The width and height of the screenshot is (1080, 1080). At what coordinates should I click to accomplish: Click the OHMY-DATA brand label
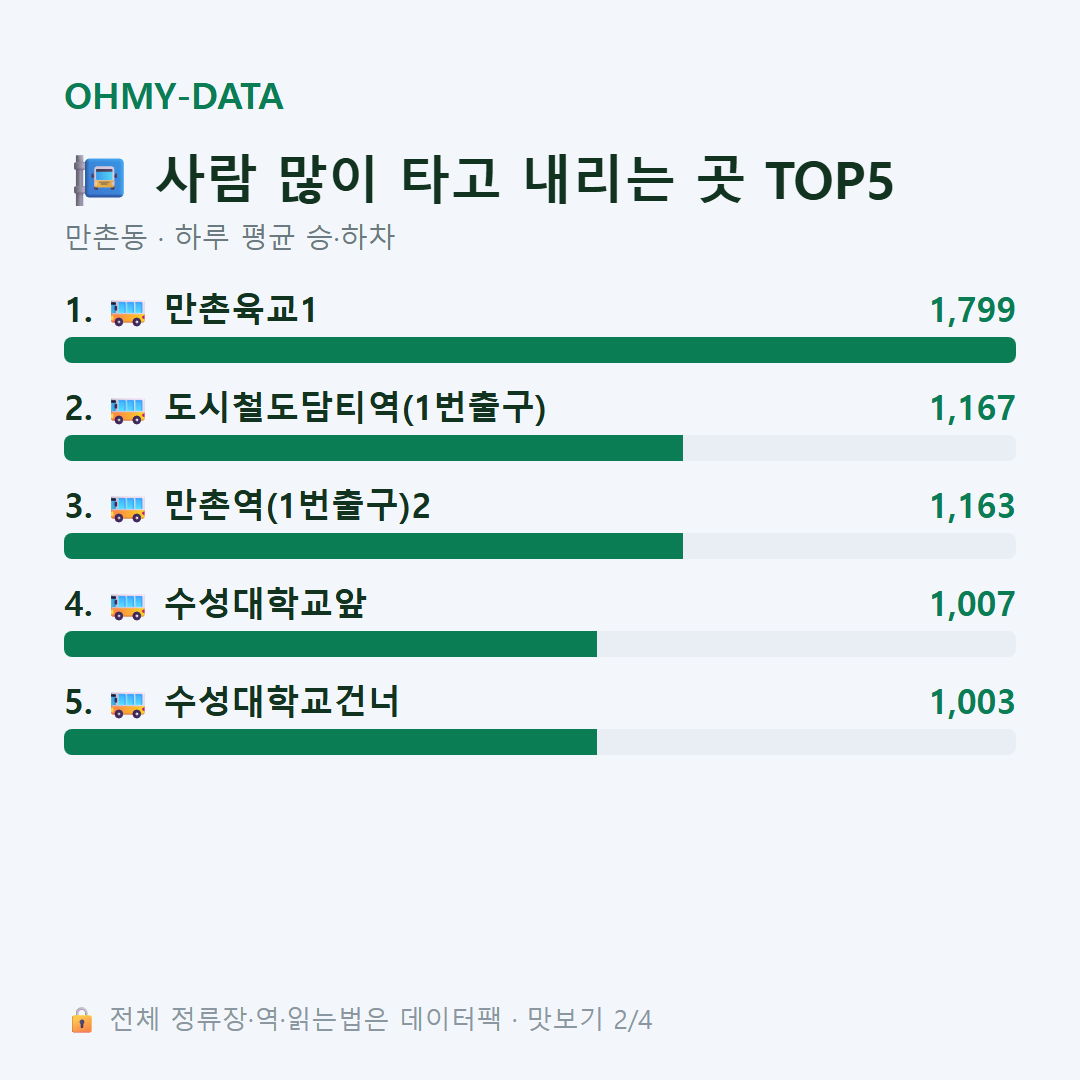(x=174, y=96)
